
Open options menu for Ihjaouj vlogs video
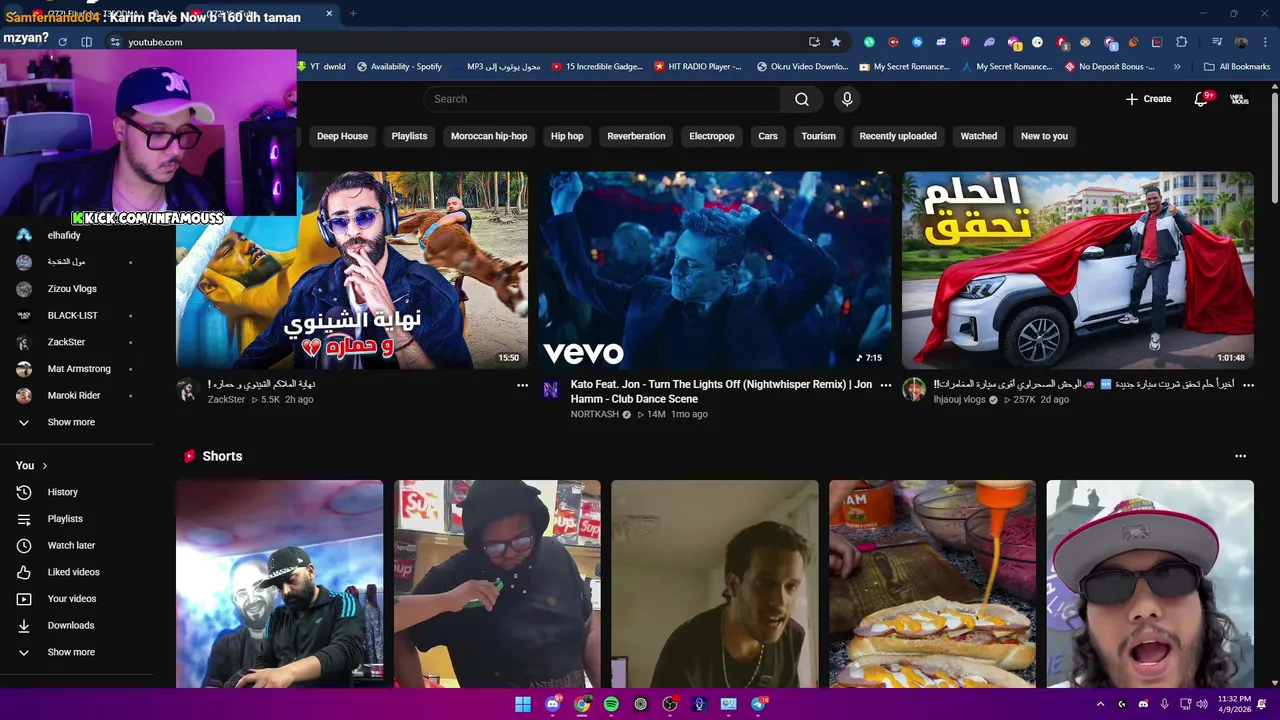(x=1248, y=385)
